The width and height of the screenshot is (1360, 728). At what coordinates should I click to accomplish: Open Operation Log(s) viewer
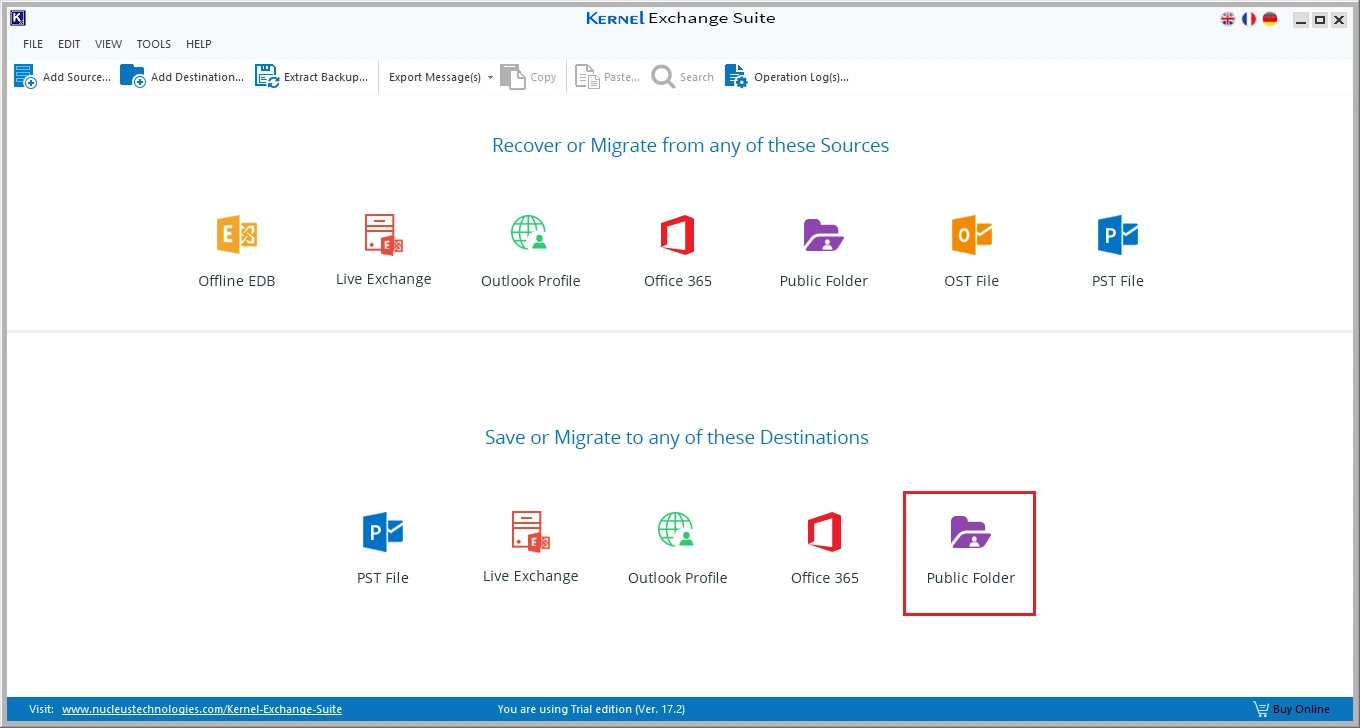pyautogui.click(x=787, y=77)
